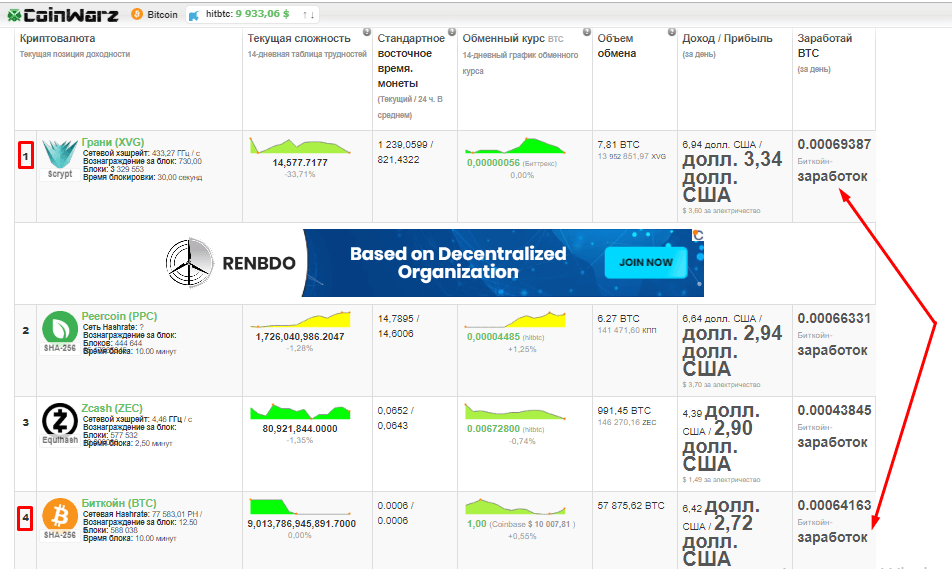
Task: Click Zcash exchange rate 0.00672800
Action: coord(494,429)
